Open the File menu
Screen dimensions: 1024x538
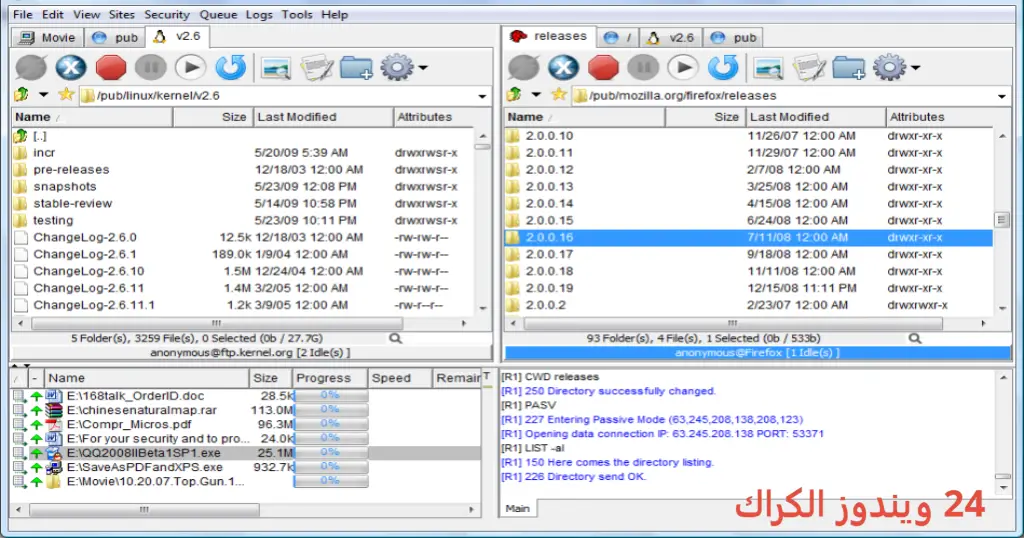tap(22, 14)
